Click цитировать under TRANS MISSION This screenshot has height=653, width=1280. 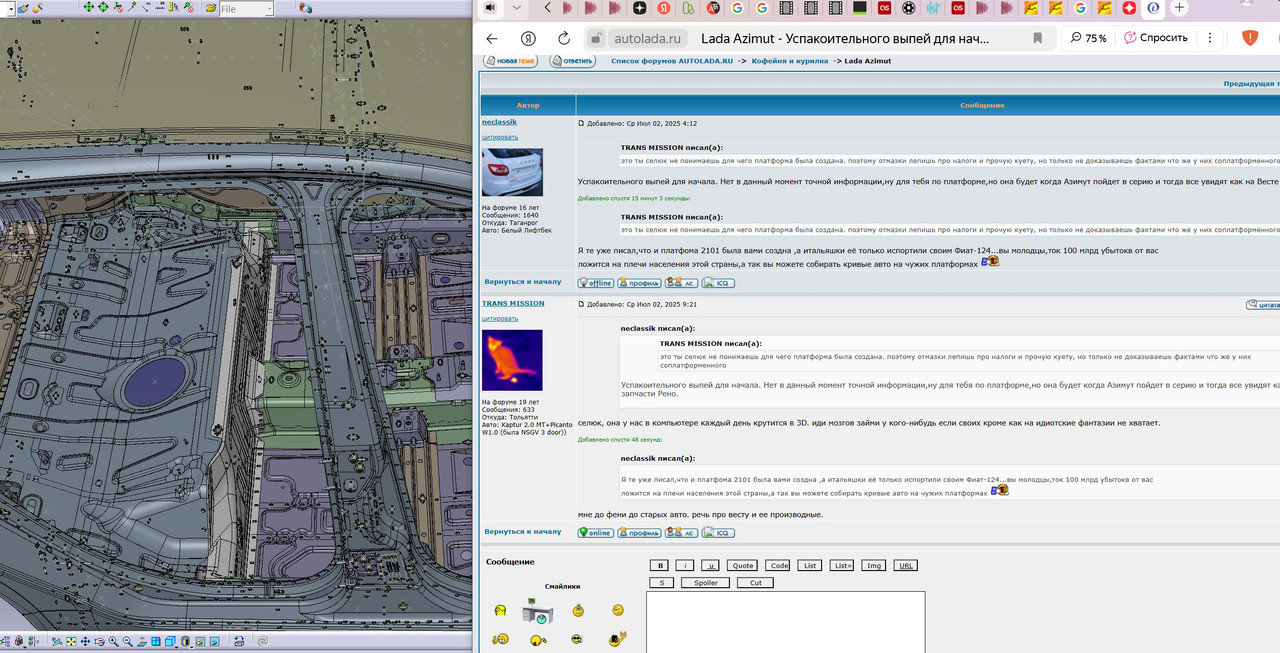500,318
